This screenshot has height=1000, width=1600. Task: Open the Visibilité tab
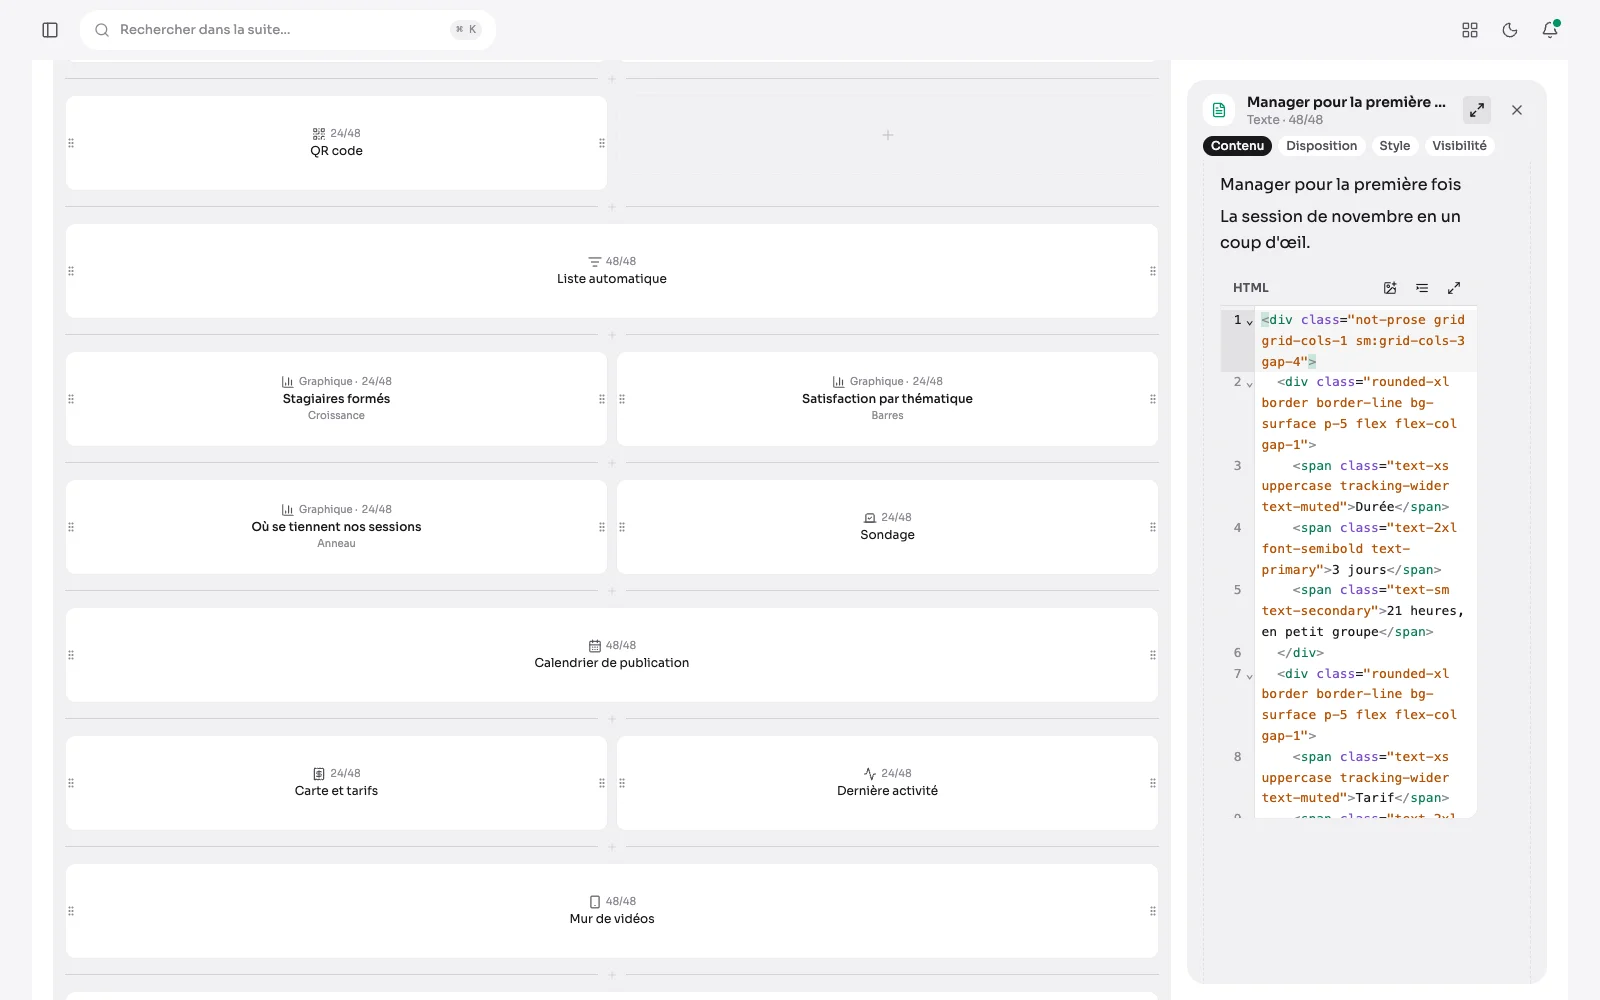pyautogui.click(x=1459, y=146)
